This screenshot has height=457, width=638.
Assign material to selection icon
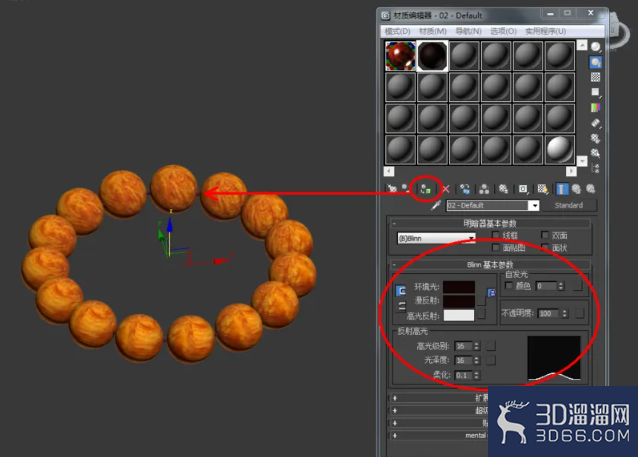click(426, 189)
